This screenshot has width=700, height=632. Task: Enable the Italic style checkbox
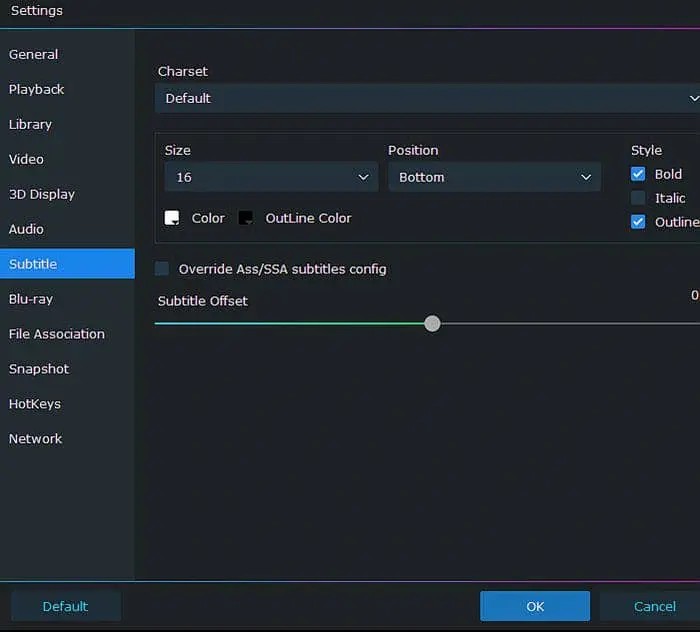[638, 198]
